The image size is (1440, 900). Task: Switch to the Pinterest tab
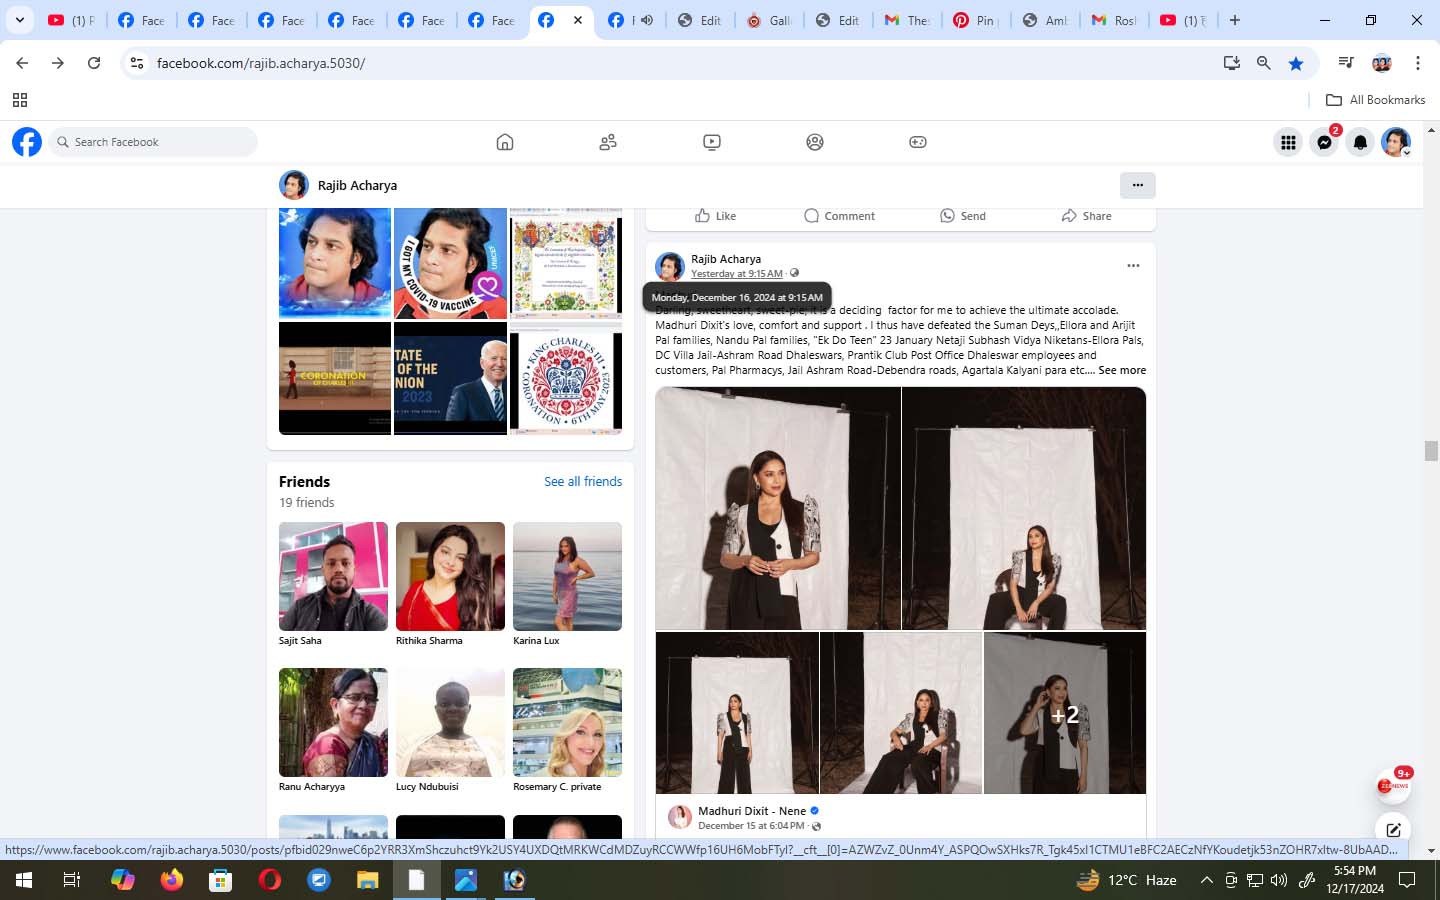[x=975, y=20]
